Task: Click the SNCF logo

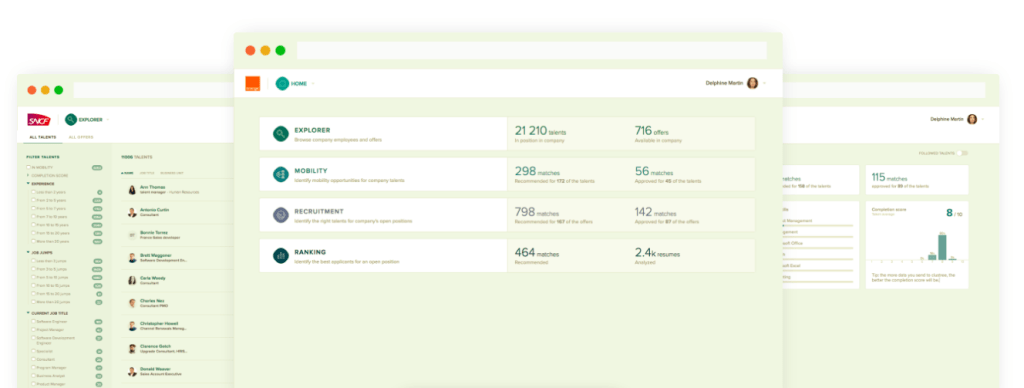Action: pos(39,120)
